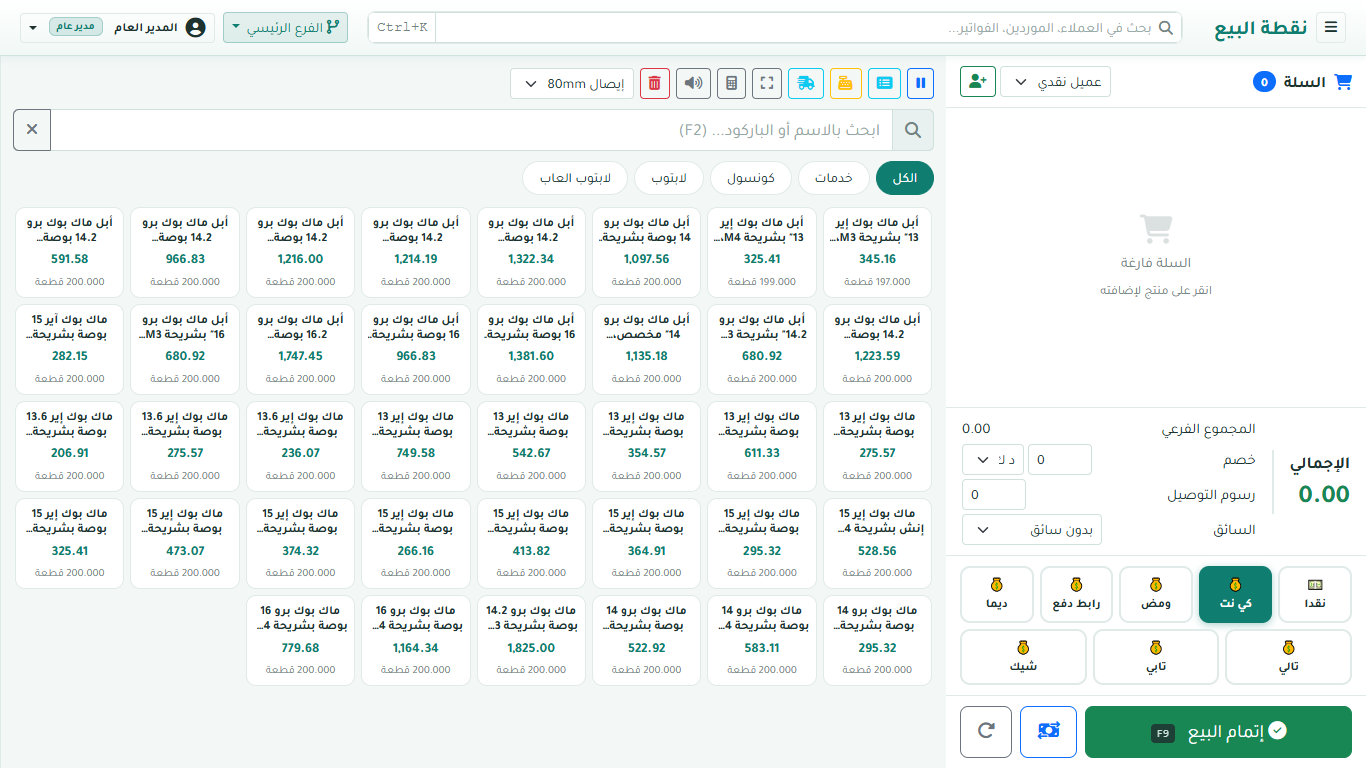The width and height of the screenshot is (1366, 768).
Task: Click the user avatar icon beside المدير العام
Action: (196, 28)
